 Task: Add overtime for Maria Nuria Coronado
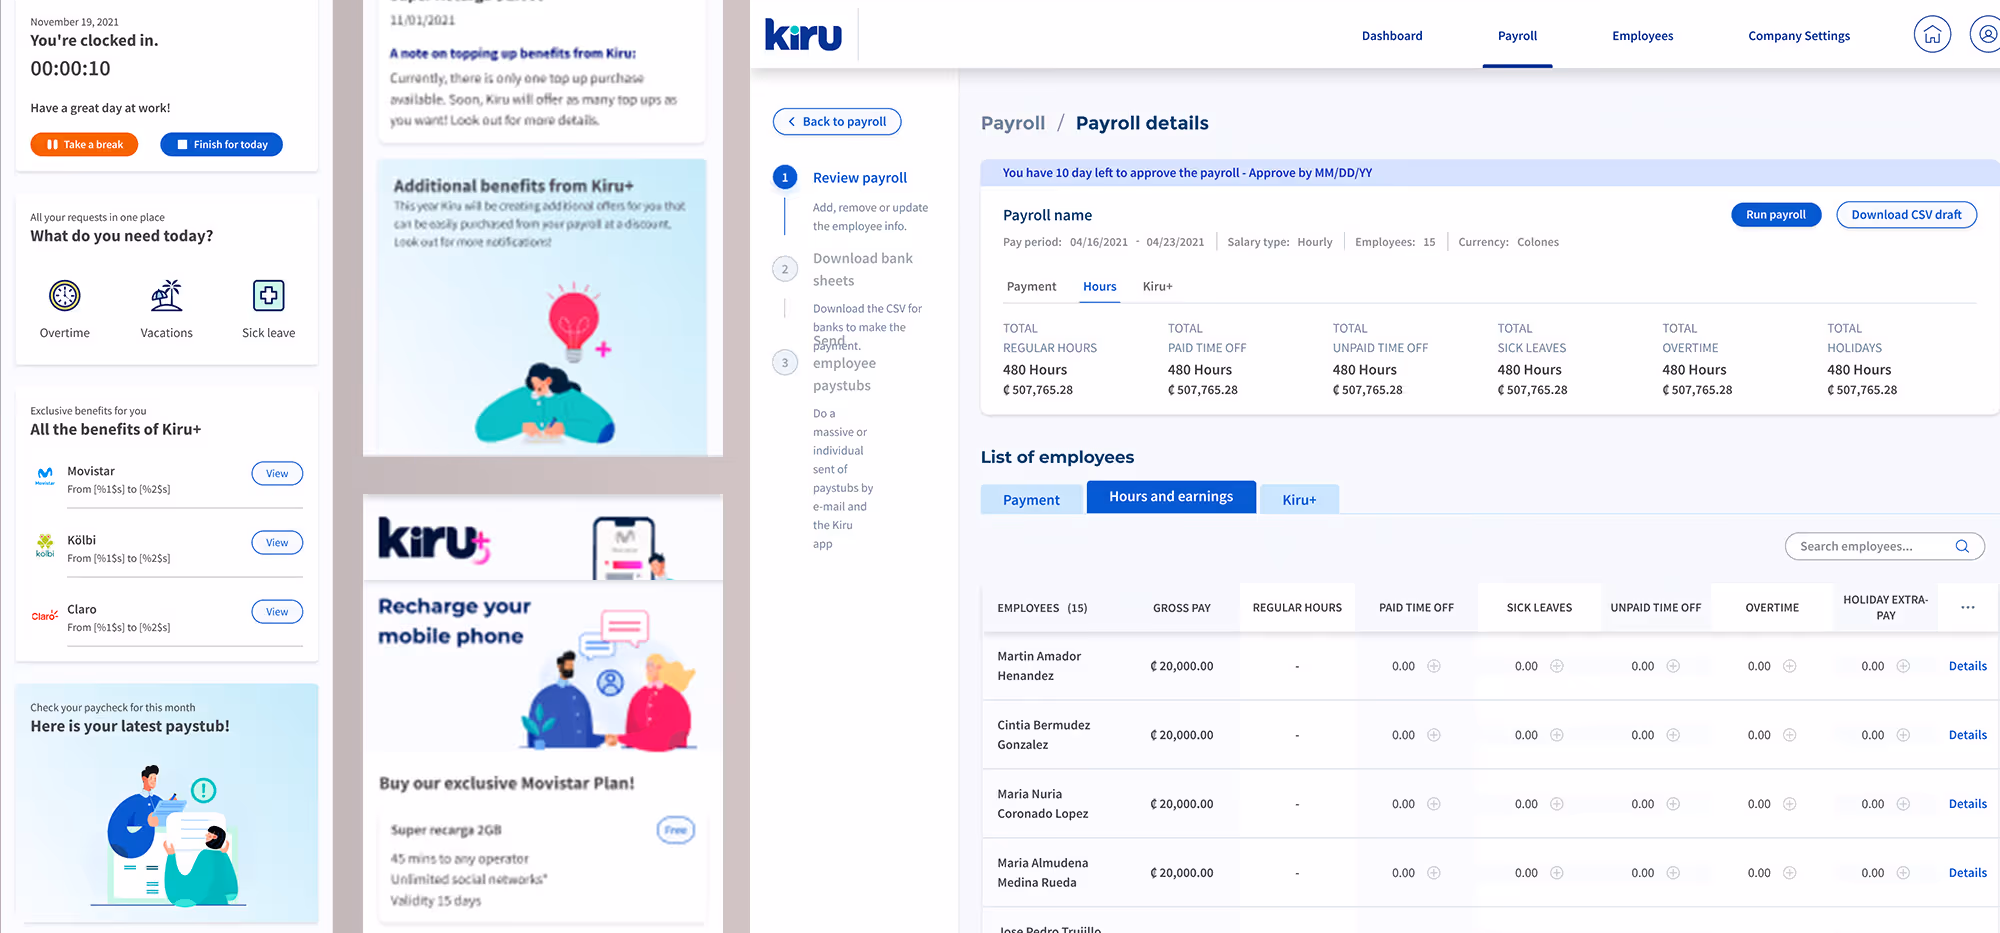[x=1790, y=804]
